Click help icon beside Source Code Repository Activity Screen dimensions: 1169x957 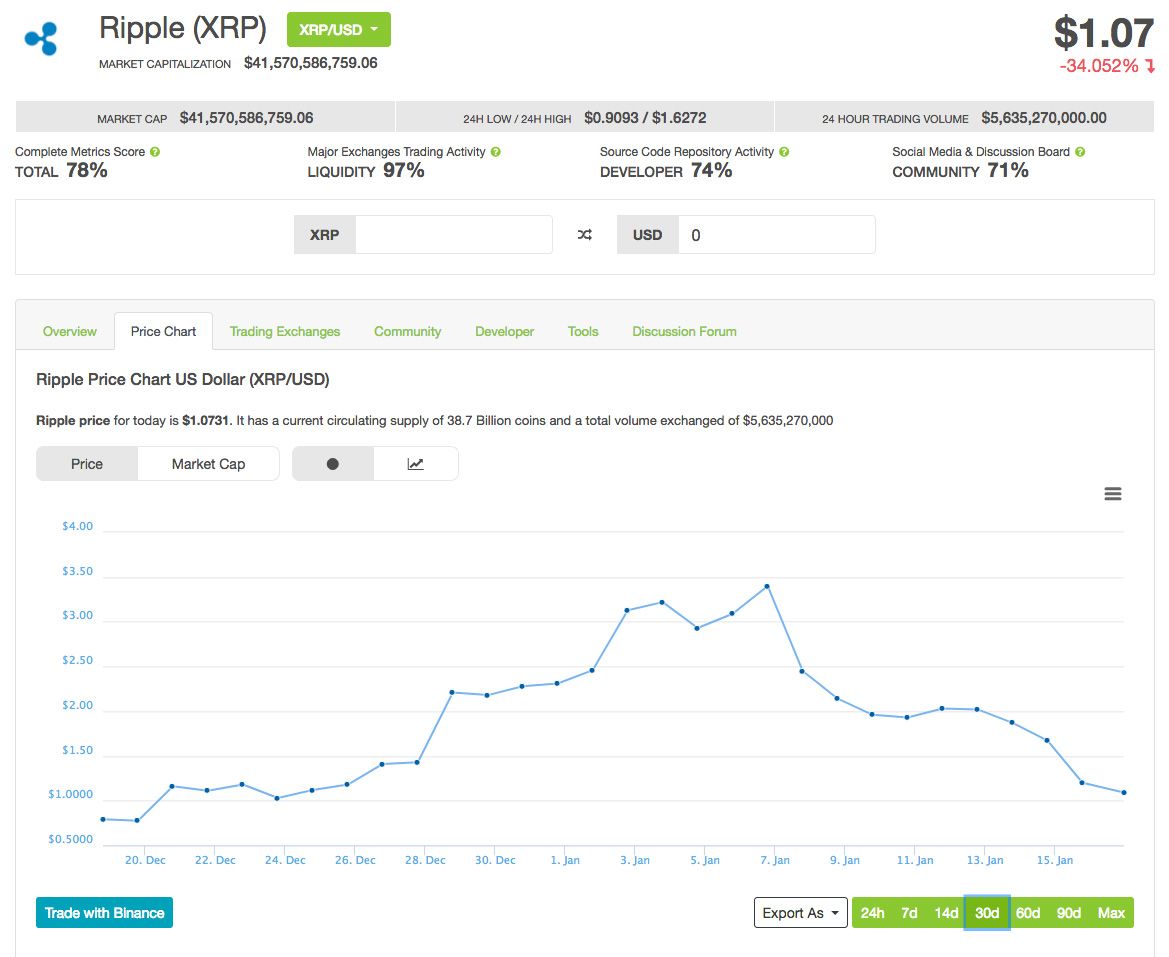coord(784,152)
